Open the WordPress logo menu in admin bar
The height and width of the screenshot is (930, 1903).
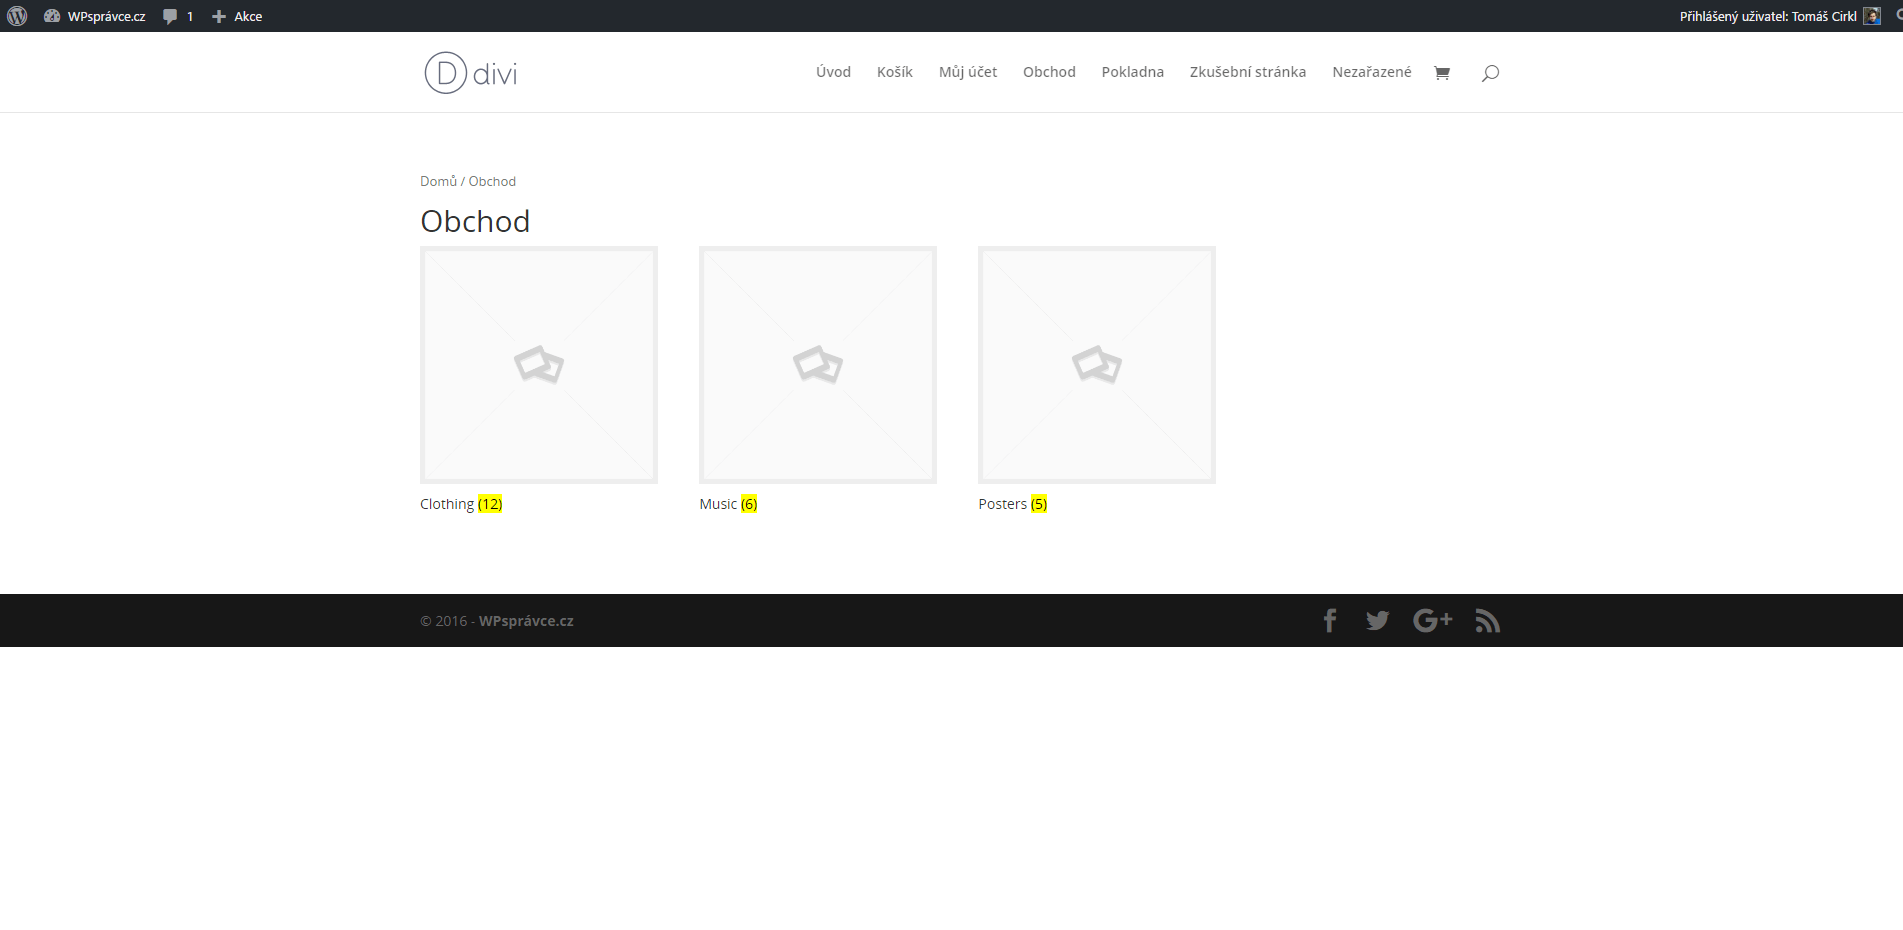point(17,16)
